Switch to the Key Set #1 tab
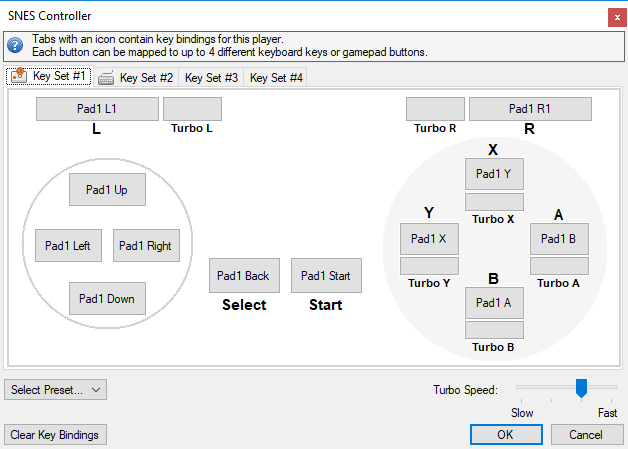 [49, 76]
